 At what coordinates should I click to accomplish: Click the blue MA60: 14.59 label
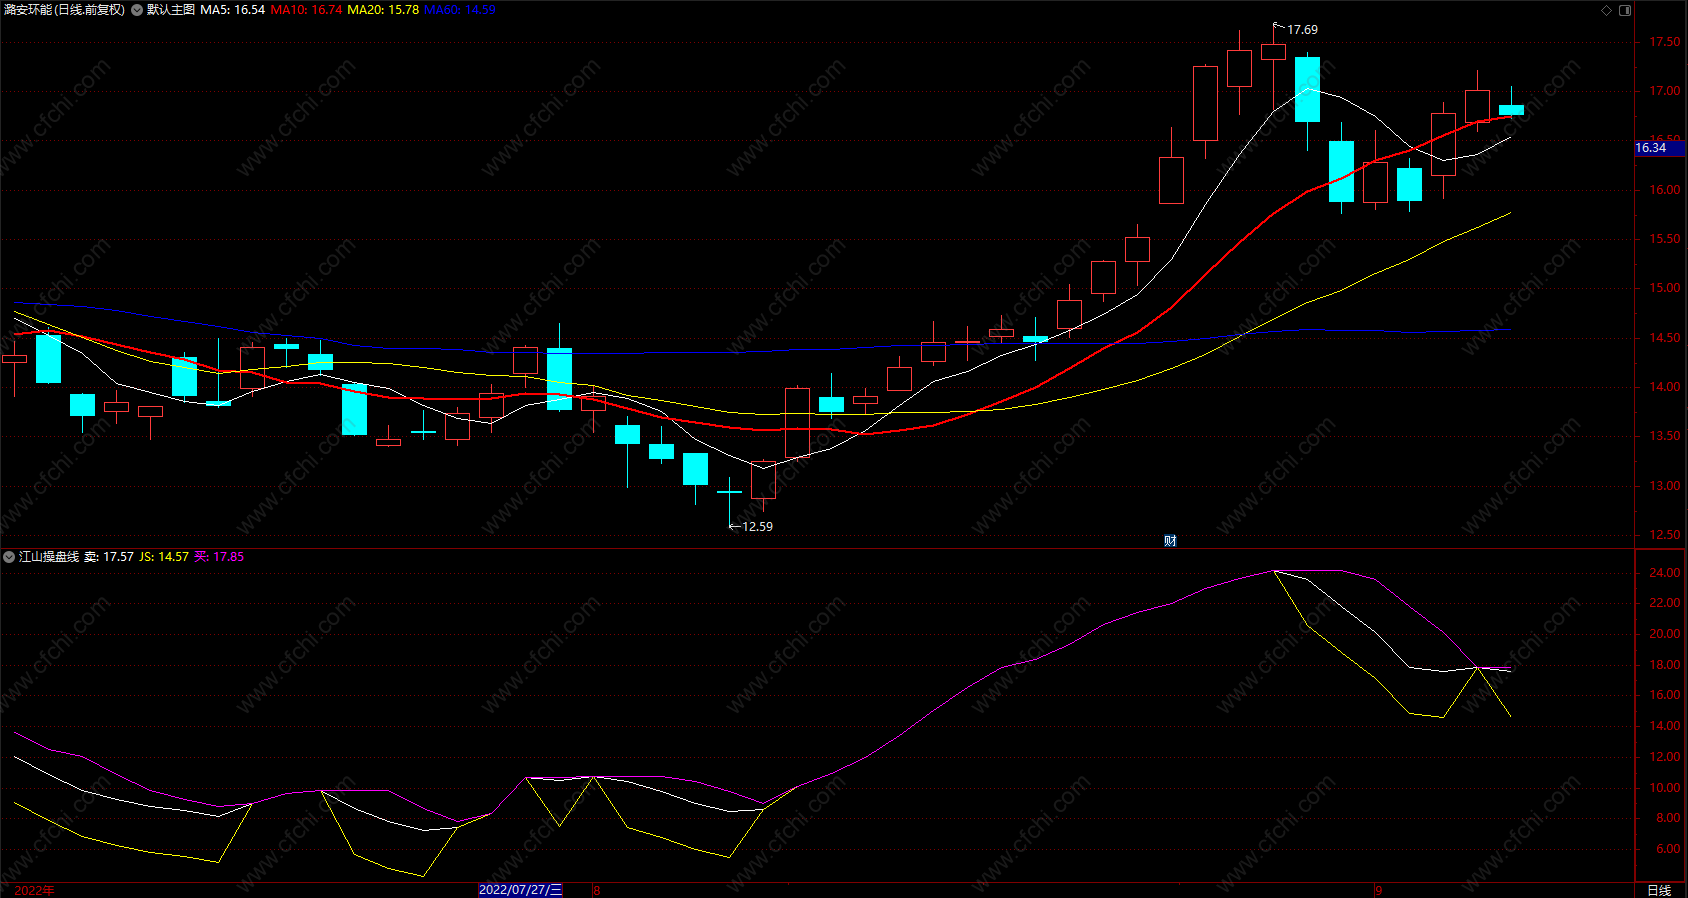[x=460, y=10]
